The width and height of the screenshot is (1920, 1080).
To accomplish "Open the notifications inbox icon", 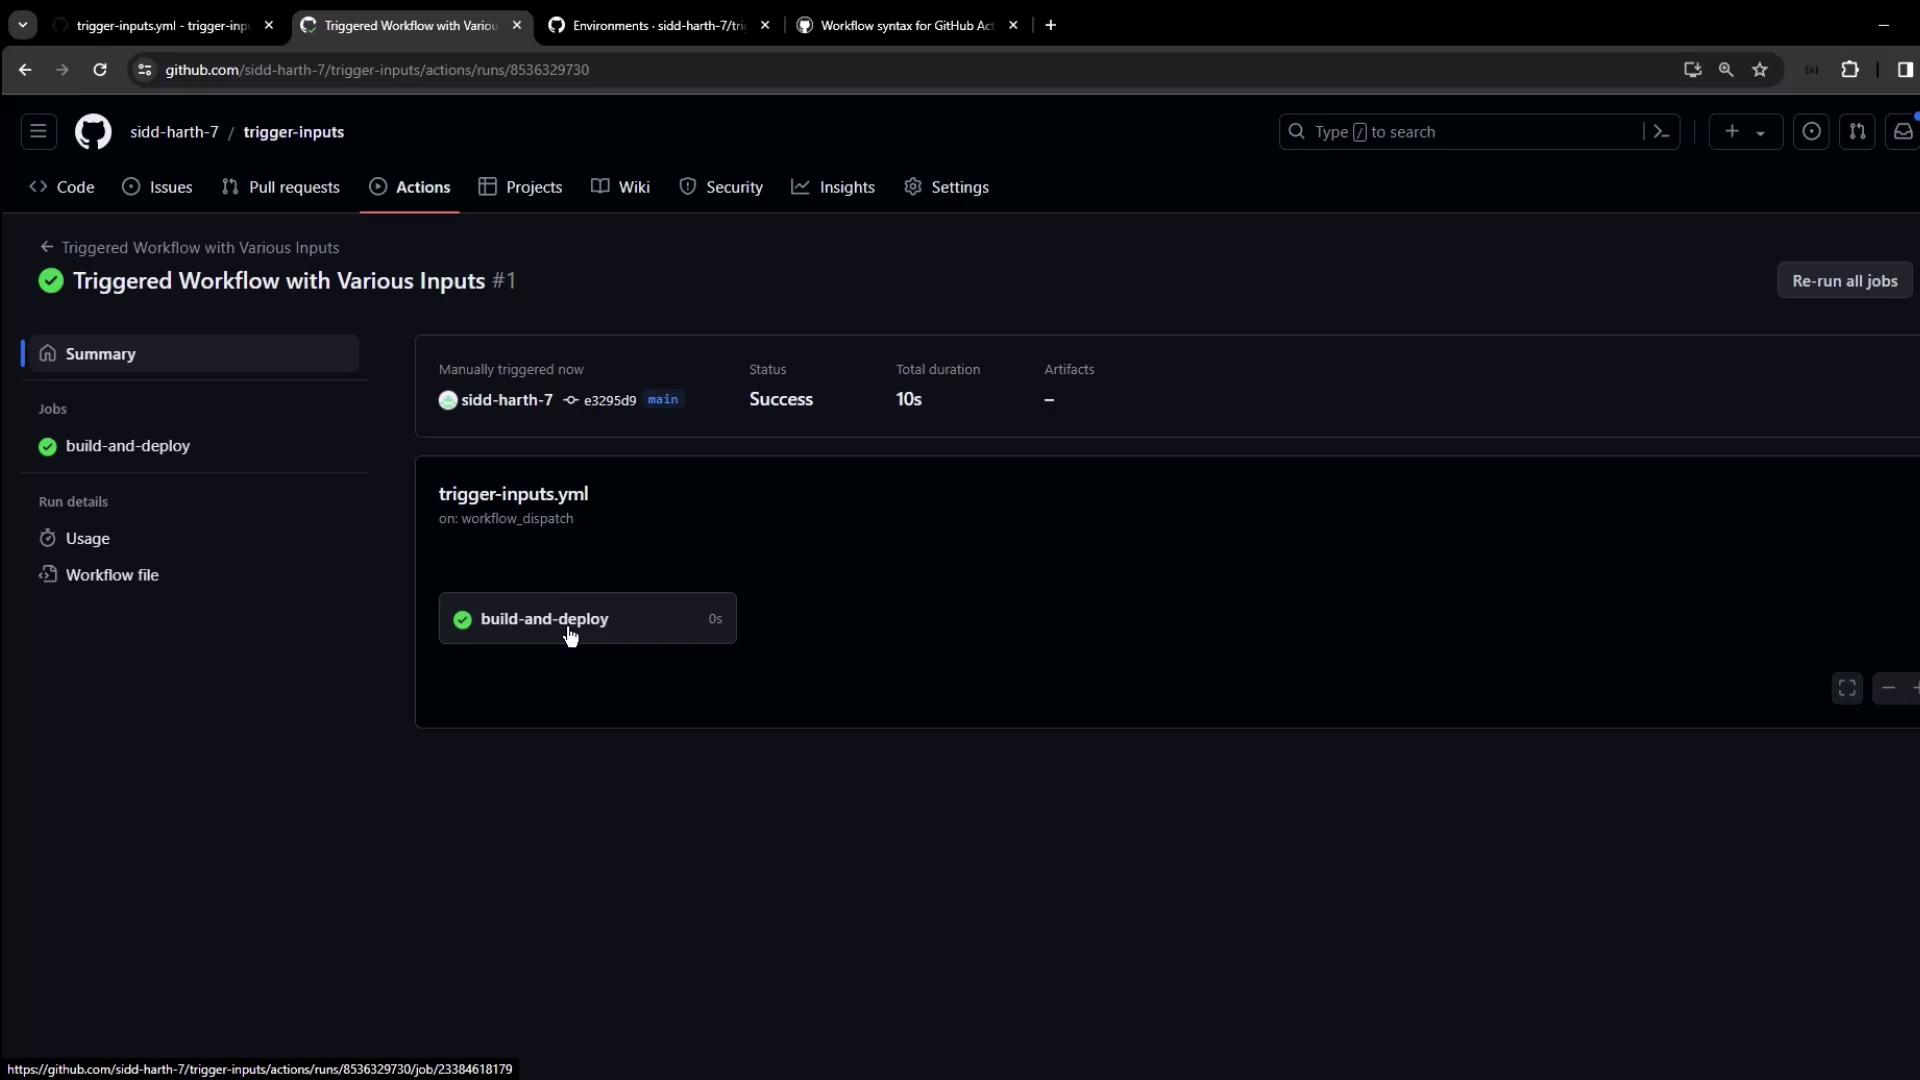I will point(1902,132).
